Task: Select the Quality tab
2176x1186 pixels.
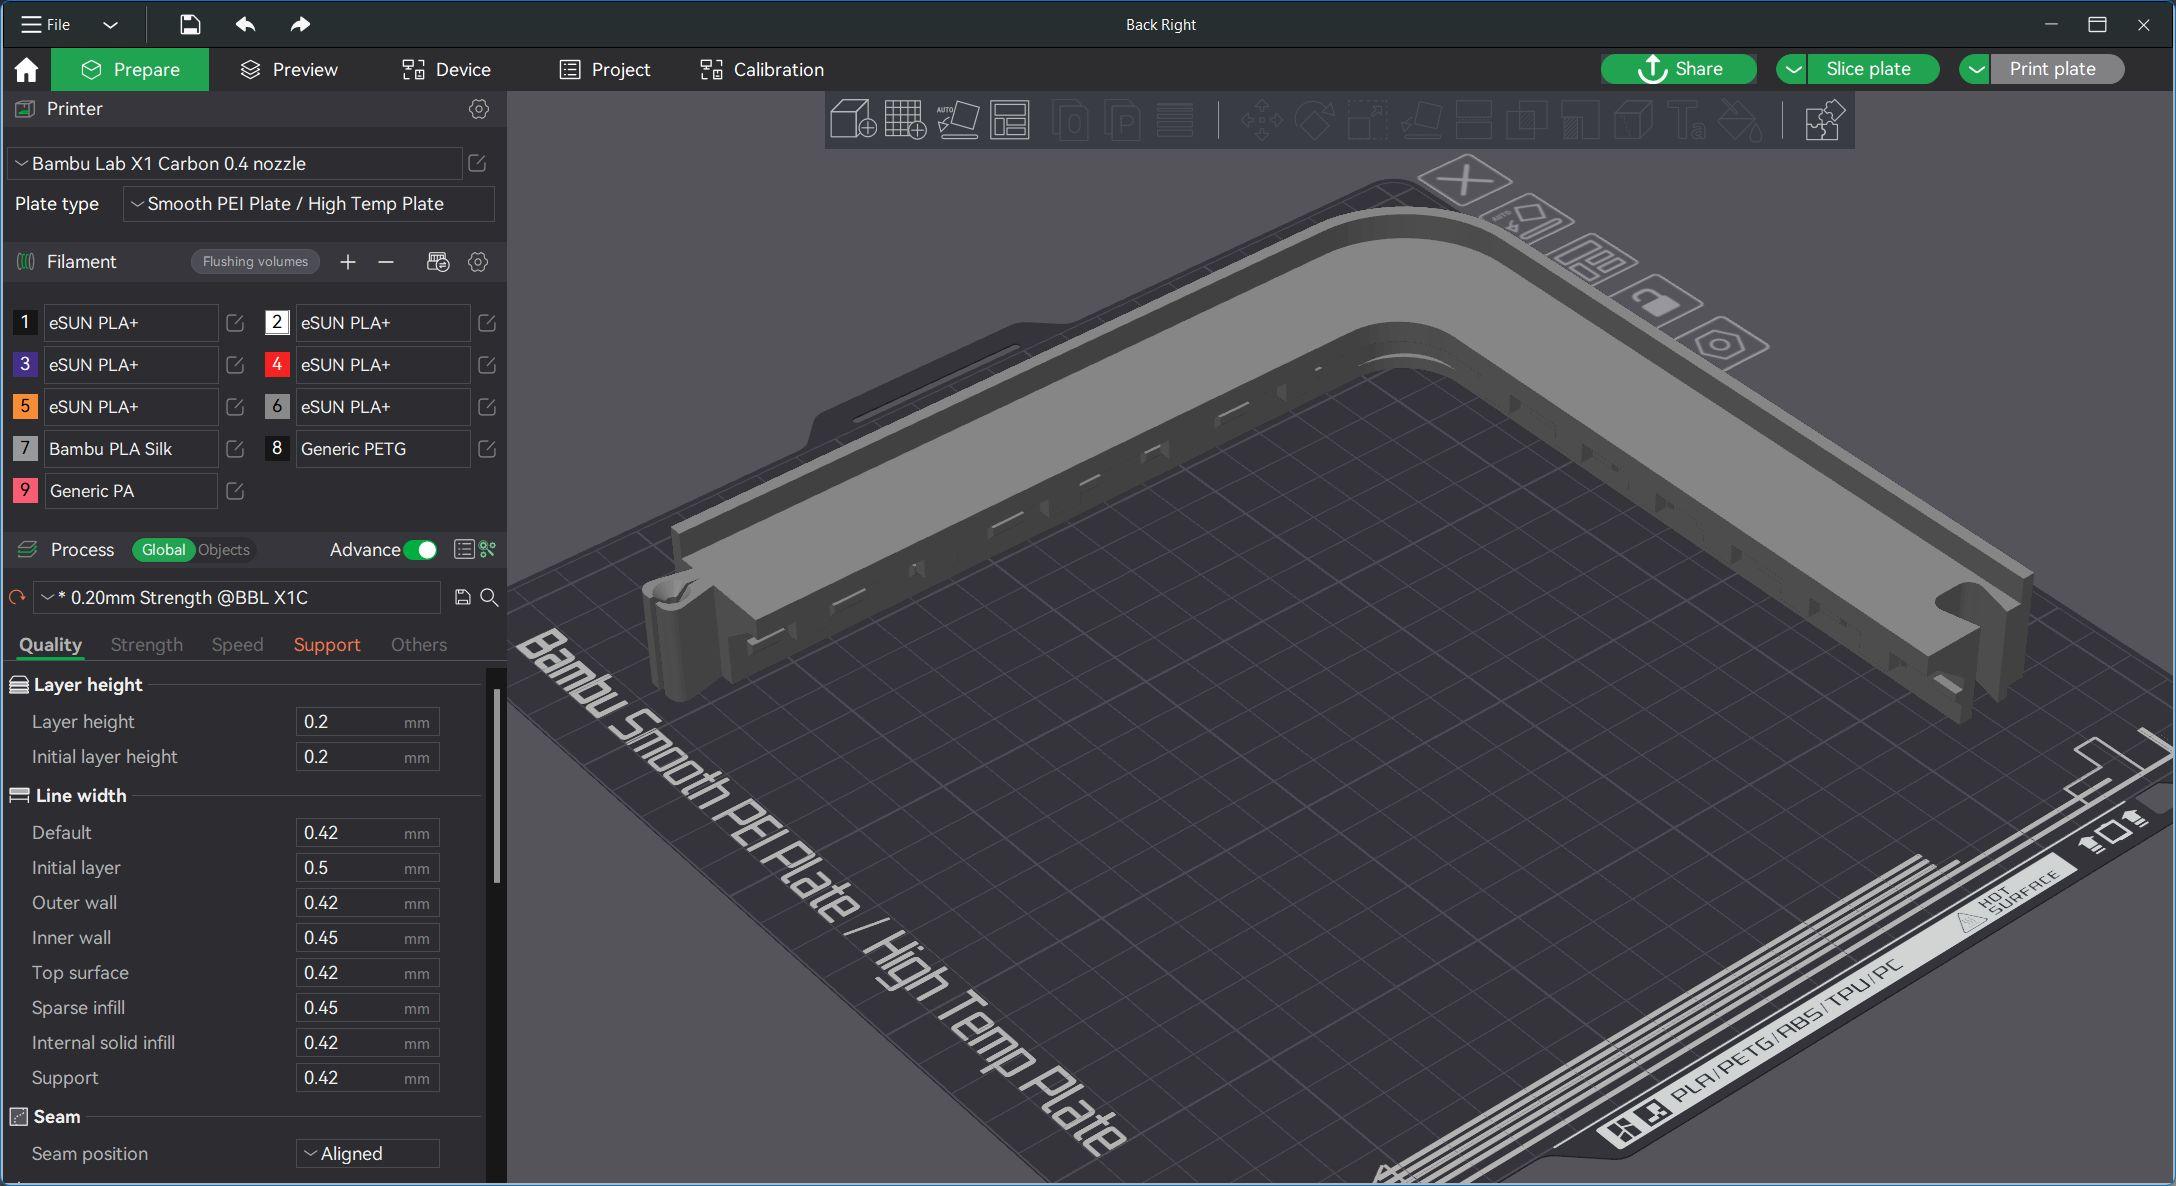Action: click(x=50, y=644)
